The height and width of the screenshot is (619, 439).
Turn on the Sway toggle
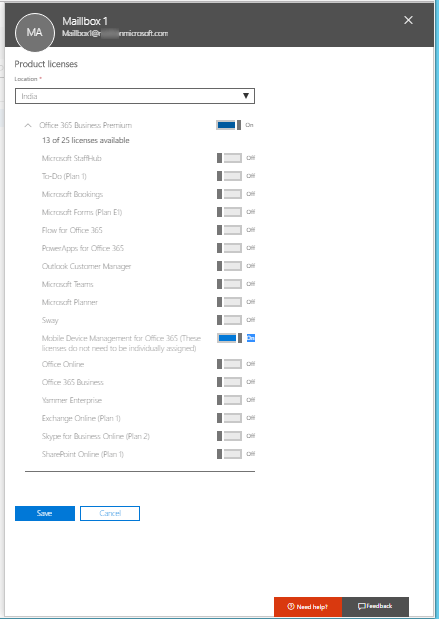click(x=229, y=320)
